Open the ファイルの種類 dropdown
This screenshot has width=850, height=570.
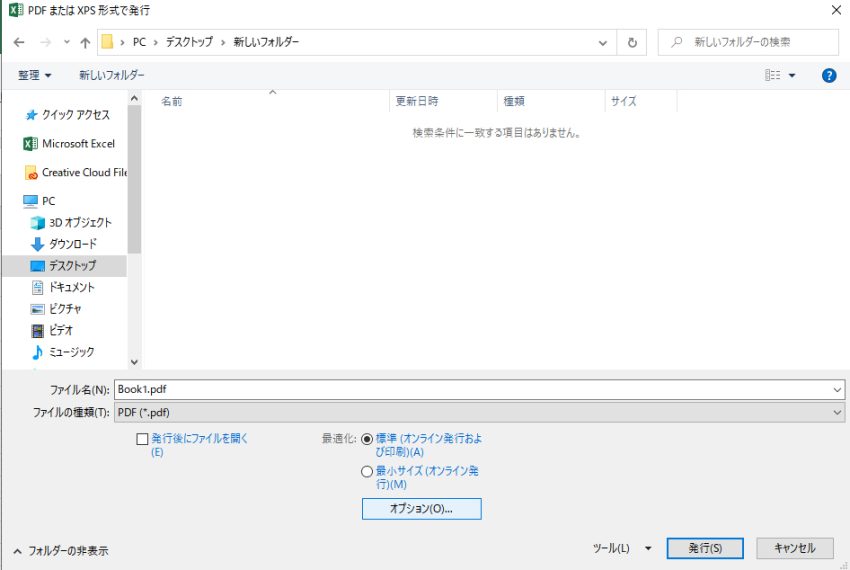pyautogui.click(x=480, y=412)
